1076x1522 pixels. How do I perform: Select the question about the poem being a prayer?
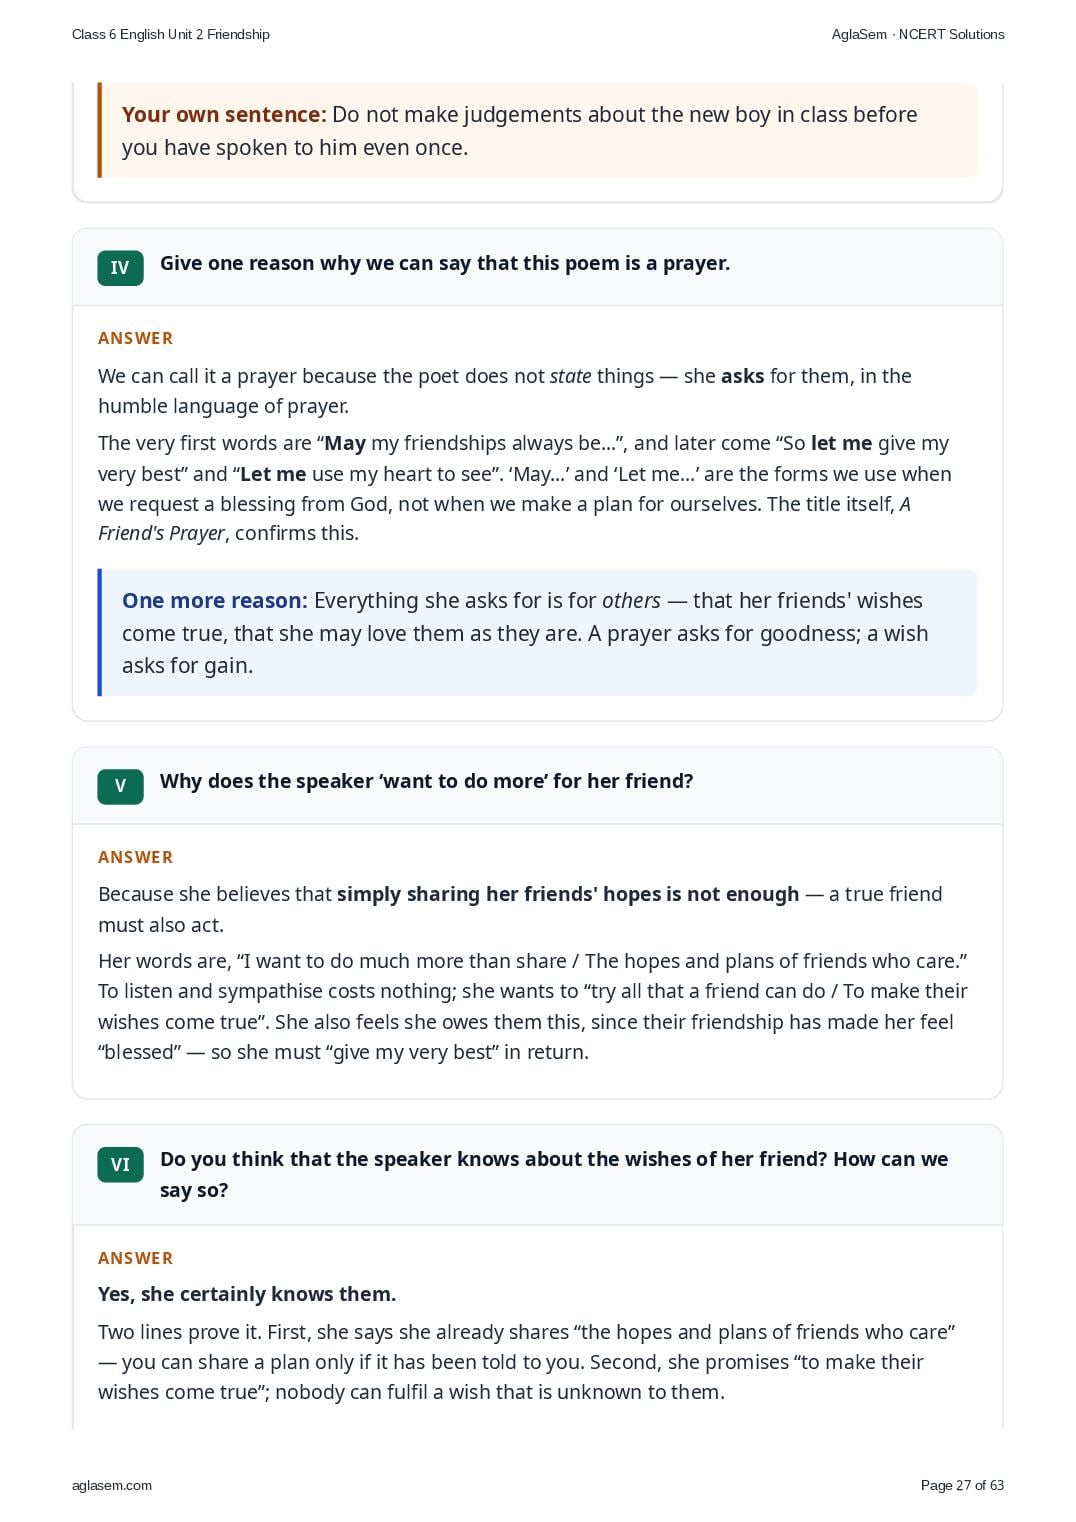pos(445,263)
